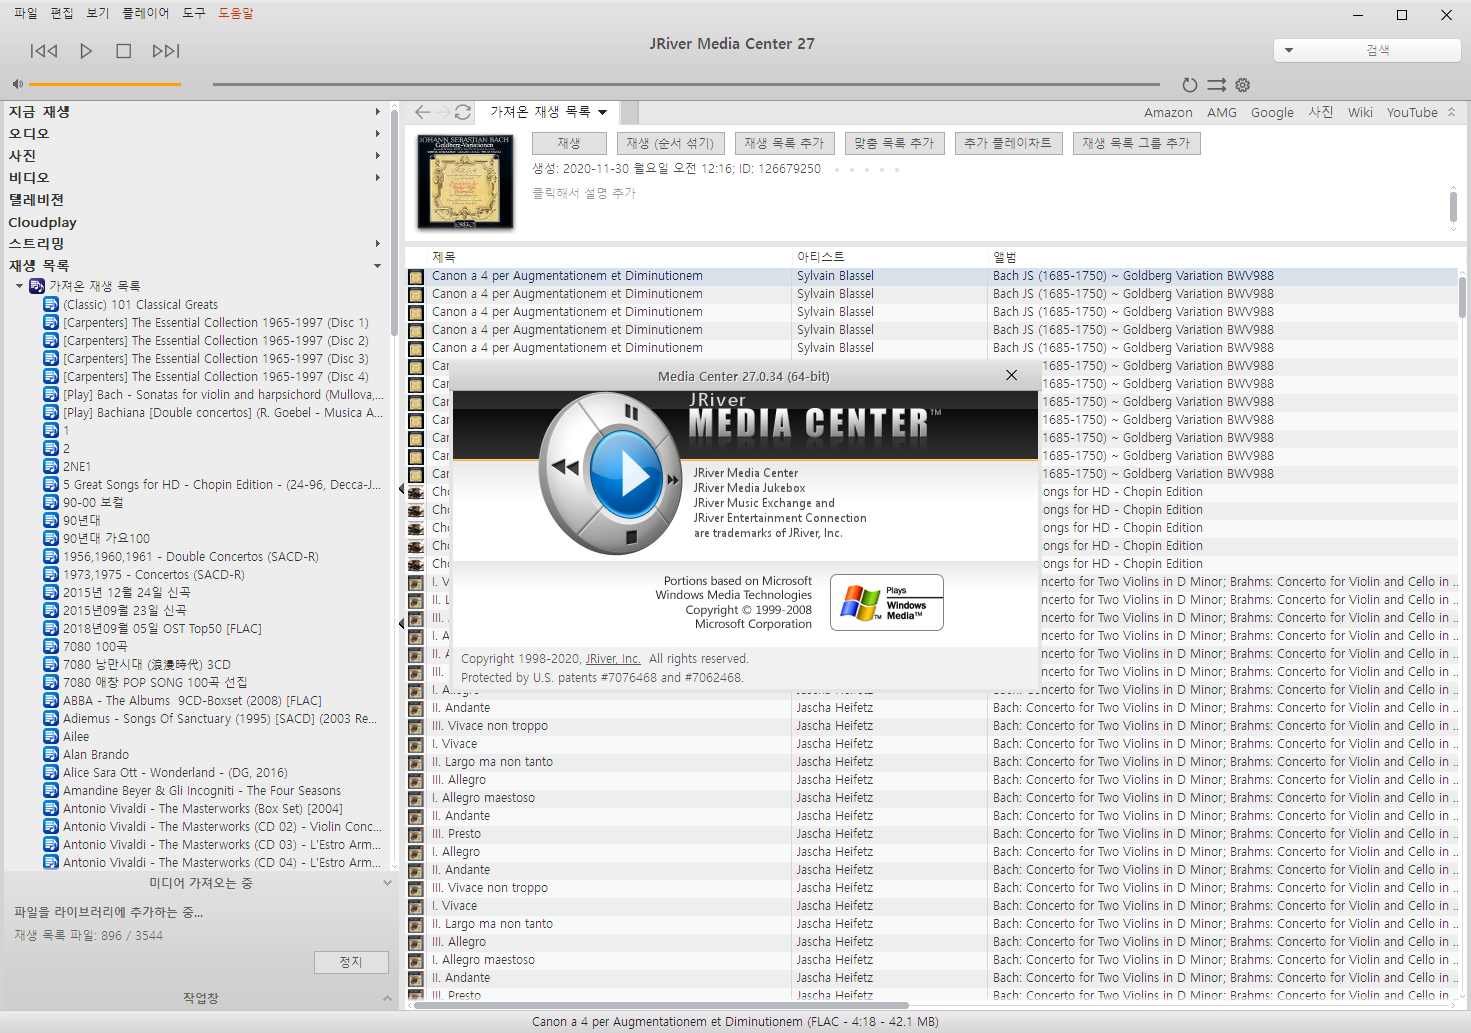
Task: Click the 재생 (순서 섞기) button
Action: coord(670,143)
